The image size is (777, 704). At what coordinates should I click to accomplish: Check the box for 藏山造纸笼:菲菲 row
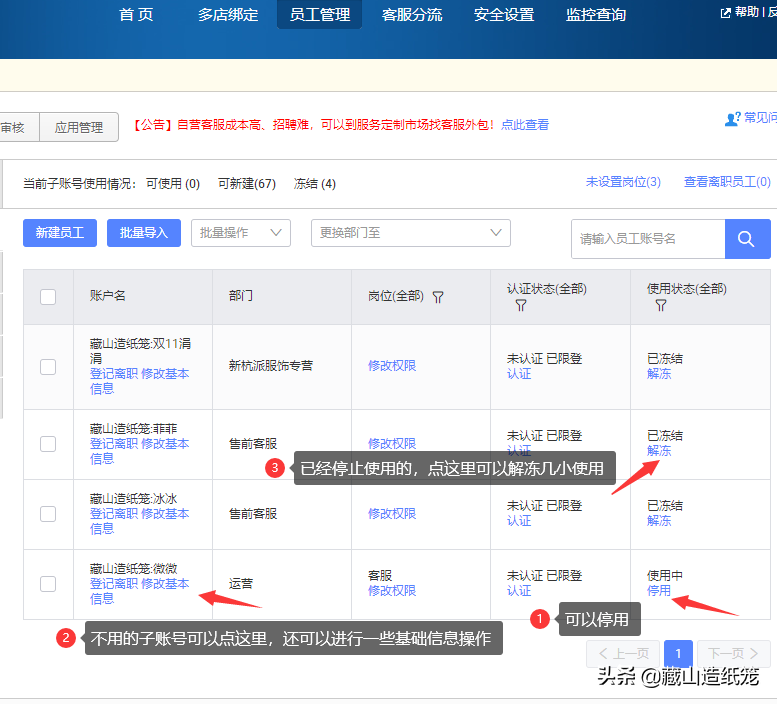click(x=48, y=443)
